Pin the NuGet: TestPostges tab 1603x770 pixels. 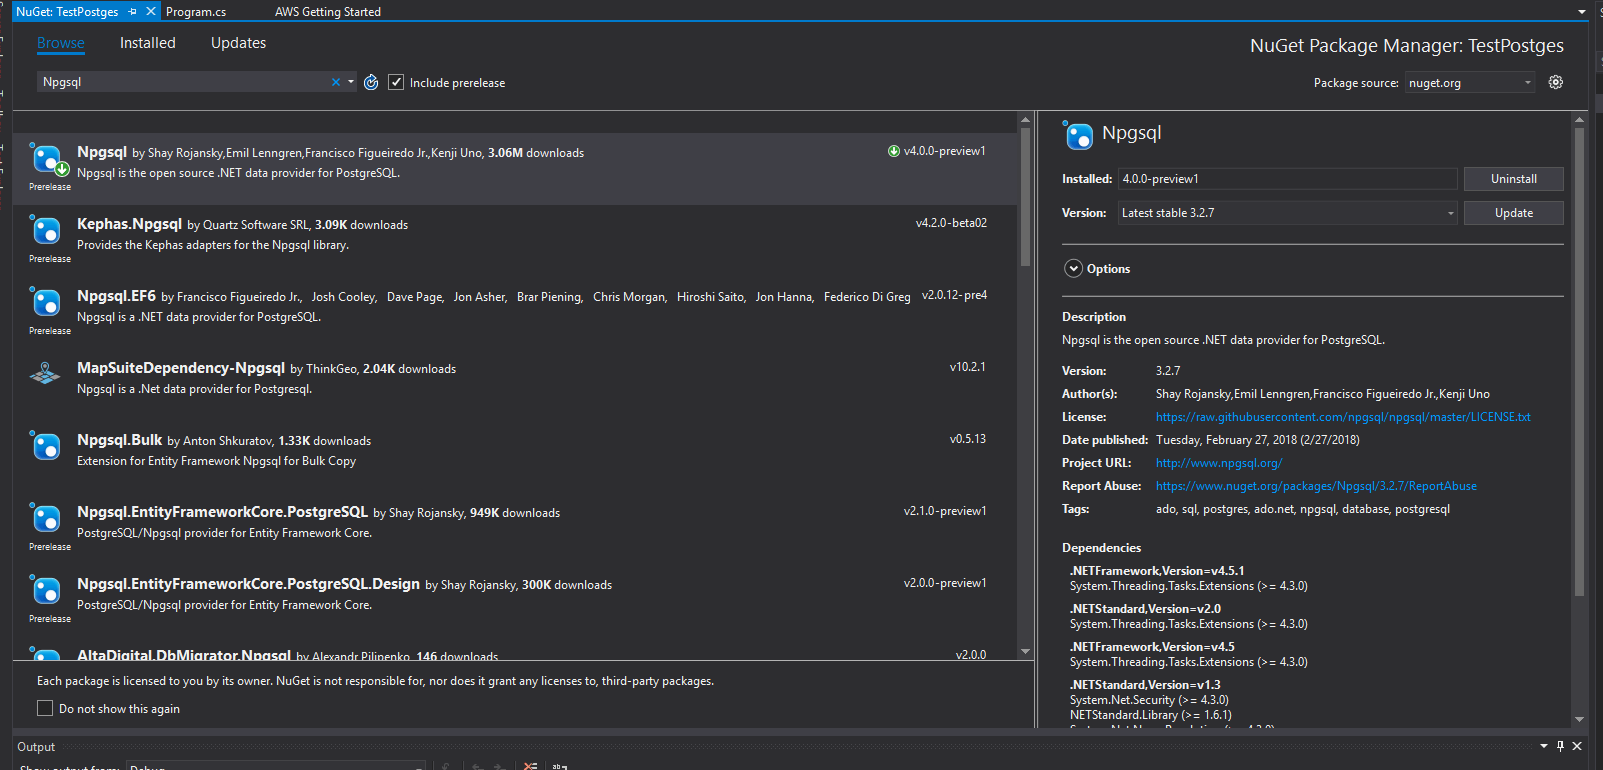pyautogui.click(x=133, y=12)
